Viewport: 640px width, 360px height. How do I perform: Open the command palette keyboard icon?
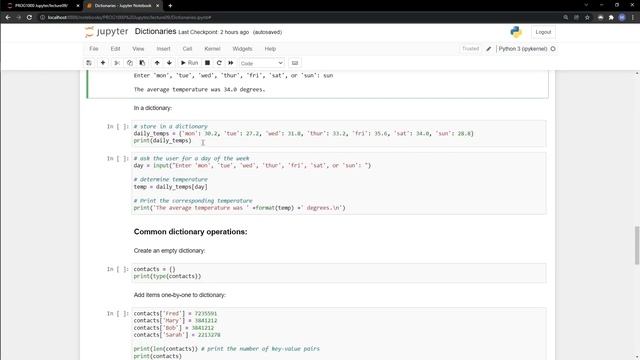pos(295,63)
